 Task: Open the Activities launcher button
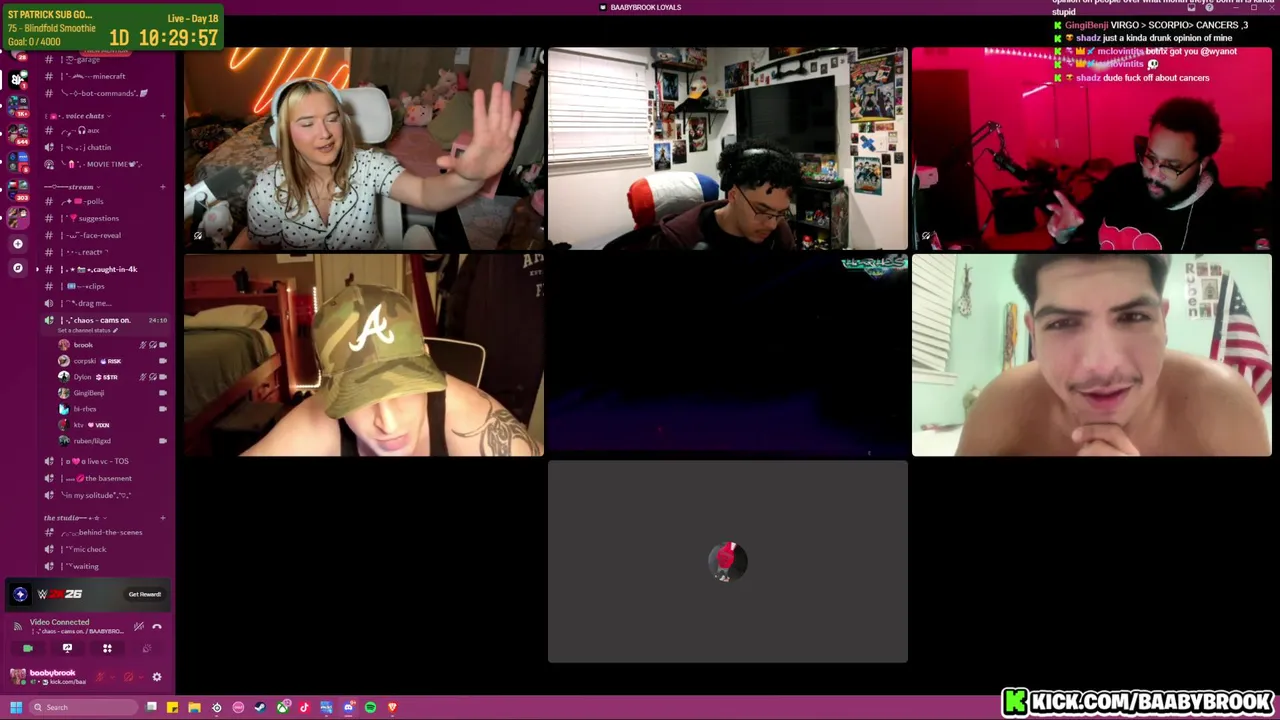click(x=107, y=648)
